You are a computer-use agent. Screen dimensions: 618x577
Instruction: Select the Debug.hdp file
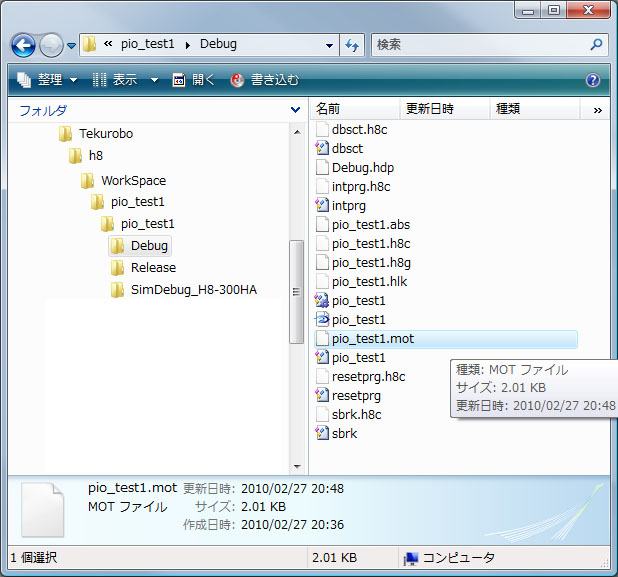(x=362, y=167)
